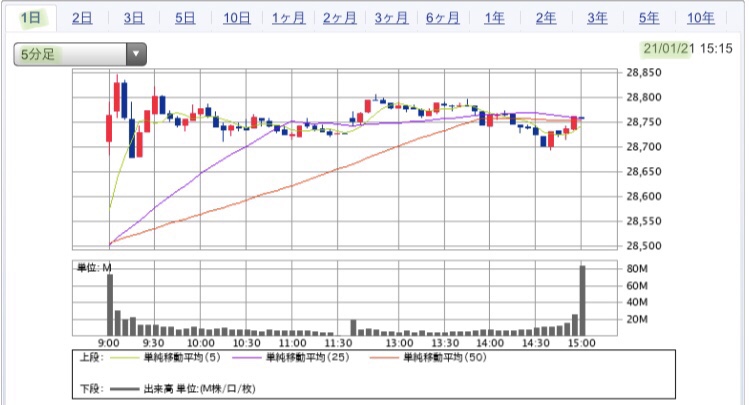Switch to the 10日 range tab
Screen dimensions: 749x405
pos(237,18)
